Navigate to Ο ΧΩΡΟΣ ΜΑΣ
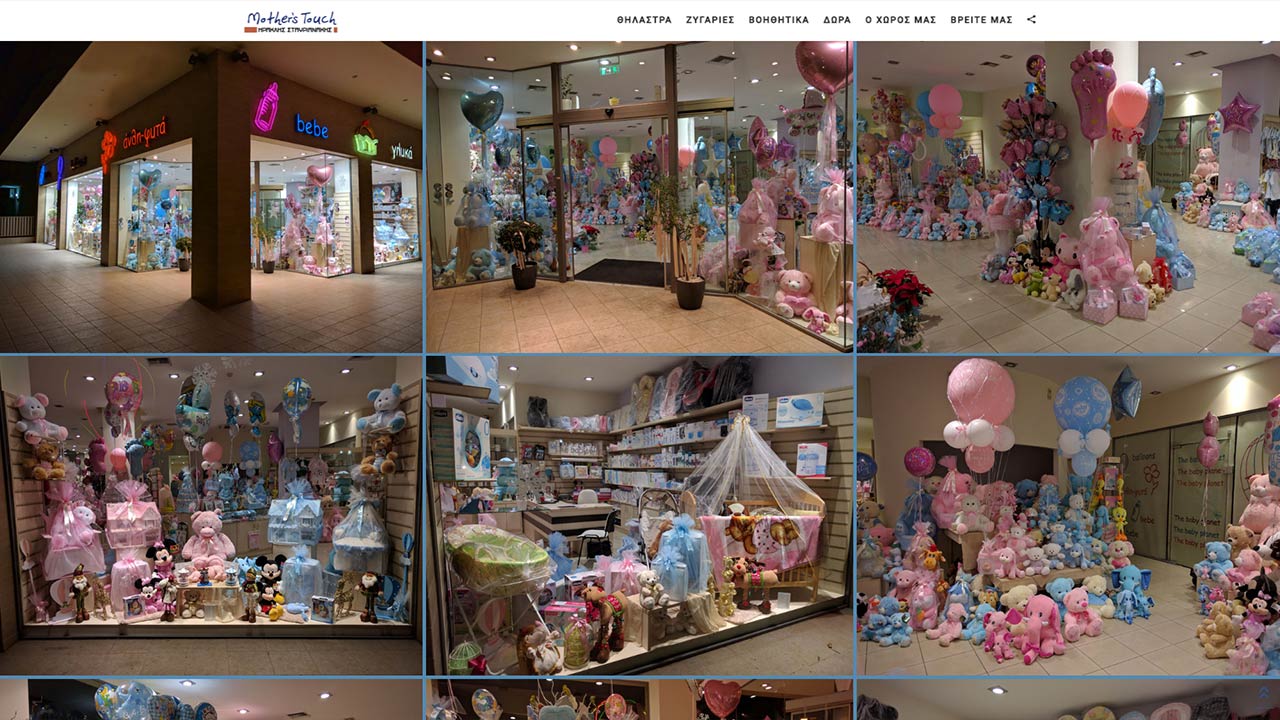The width and height of the screenshot is (1280, 720). 900,20
